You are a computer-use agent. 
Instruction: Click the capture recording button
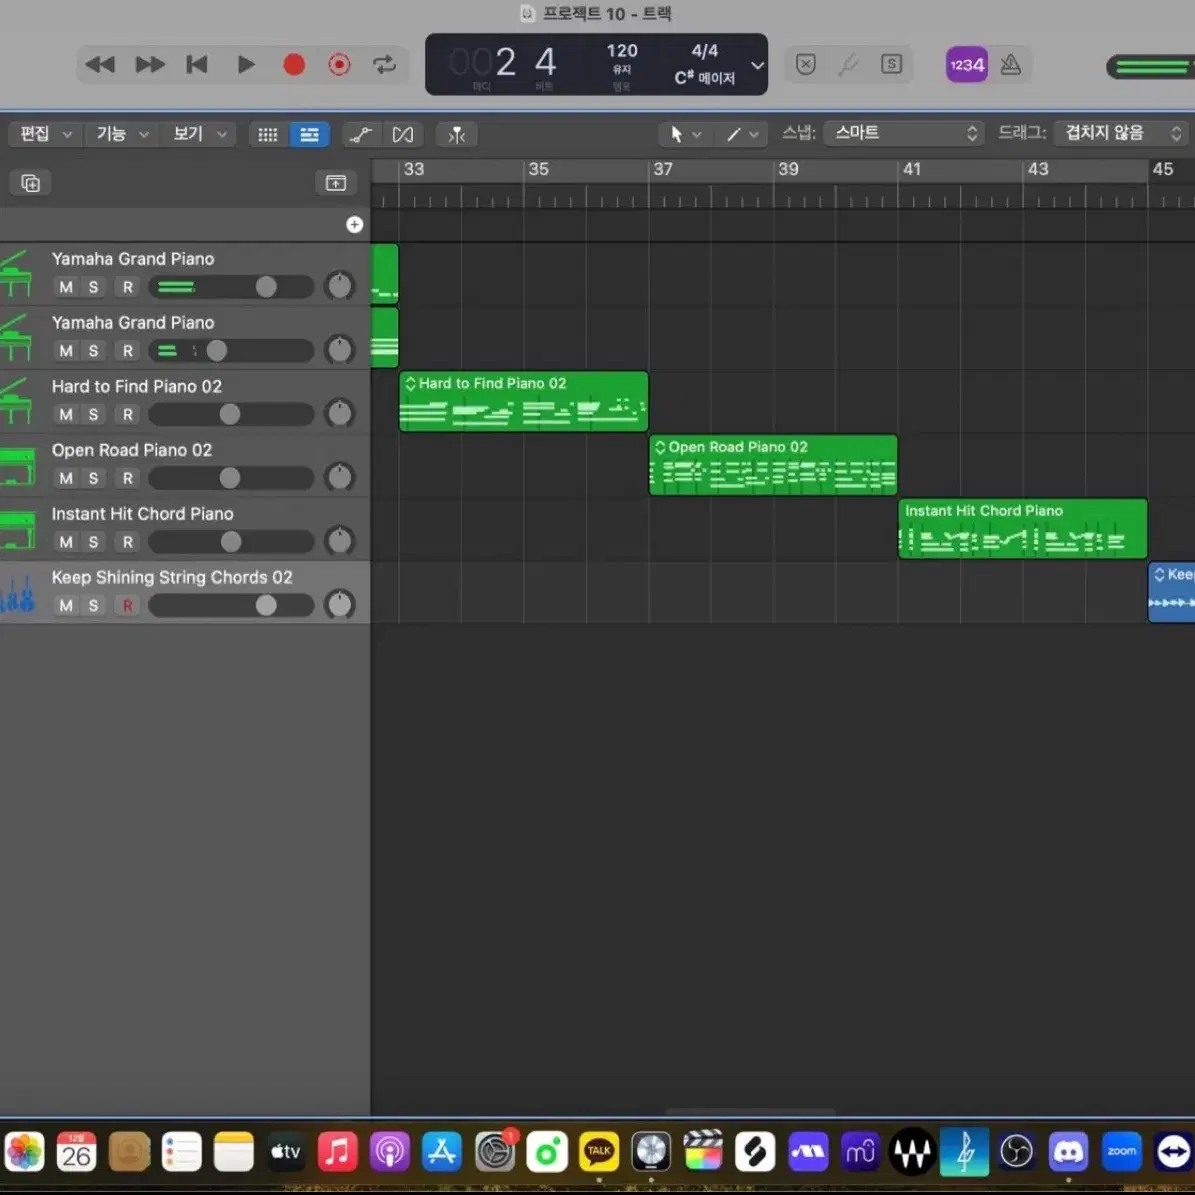pos(339,65)
